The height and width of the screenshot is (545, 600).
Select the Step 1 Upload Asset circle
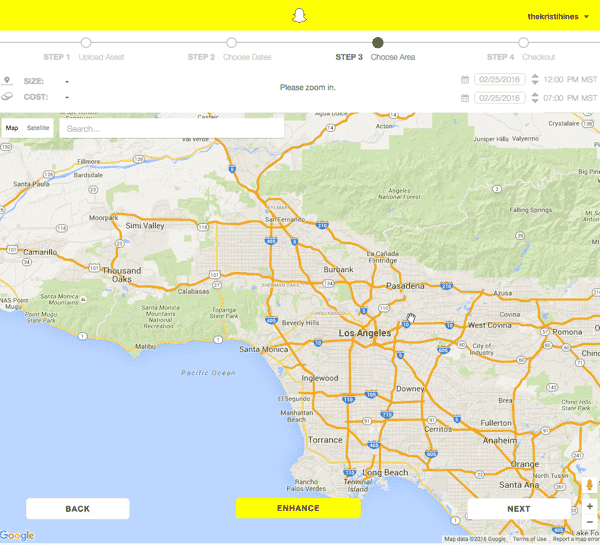click(x=86, y=43)
